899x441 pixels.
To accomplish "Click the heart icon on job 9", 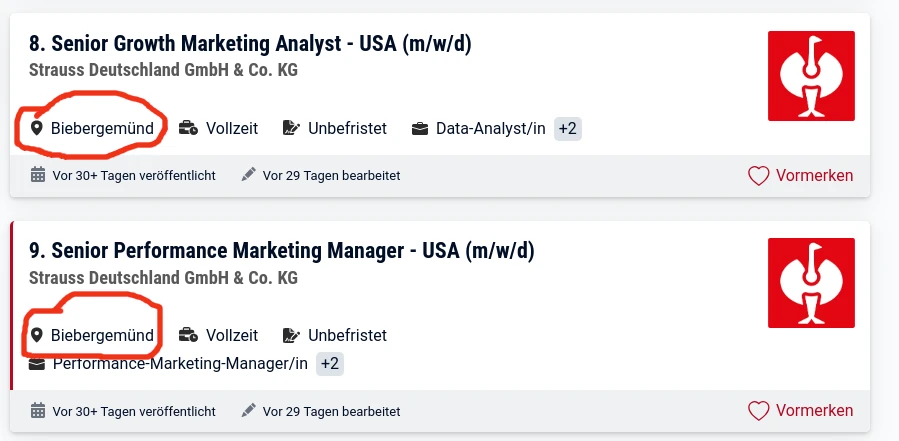I will click(758, 411).
